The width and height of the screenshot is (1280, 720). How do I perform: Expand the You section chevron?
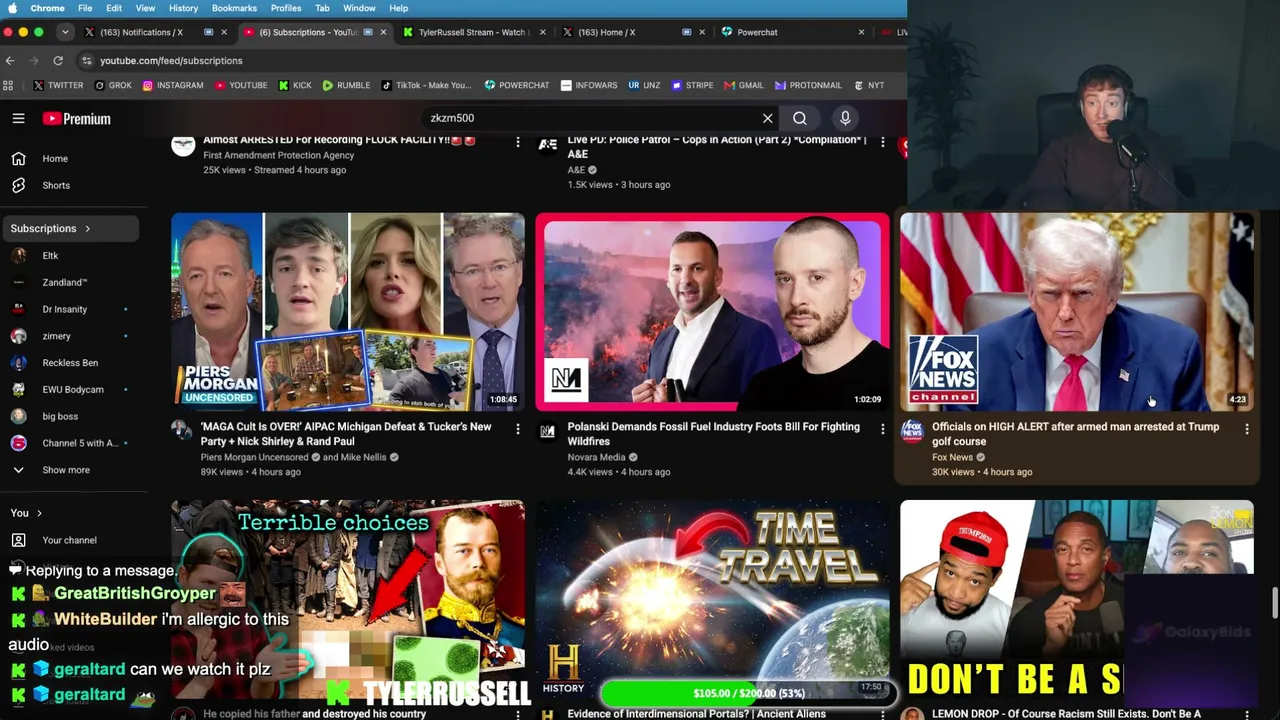coord(39,513)
